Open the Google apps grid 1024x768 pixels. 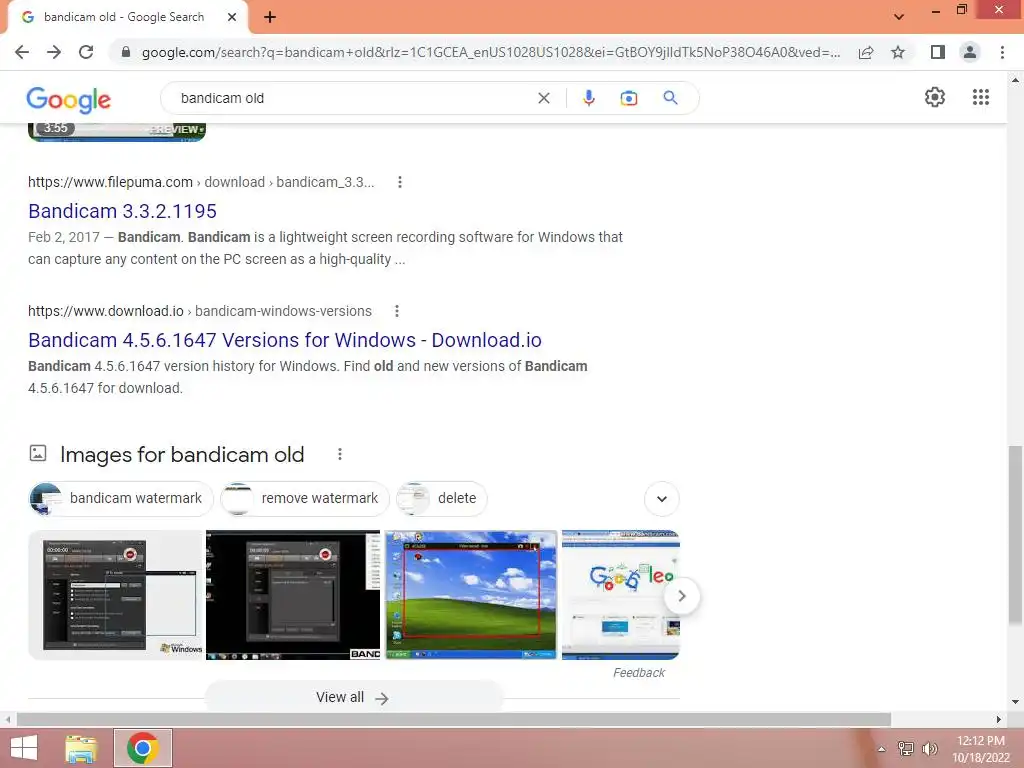[x=981, y=97]
